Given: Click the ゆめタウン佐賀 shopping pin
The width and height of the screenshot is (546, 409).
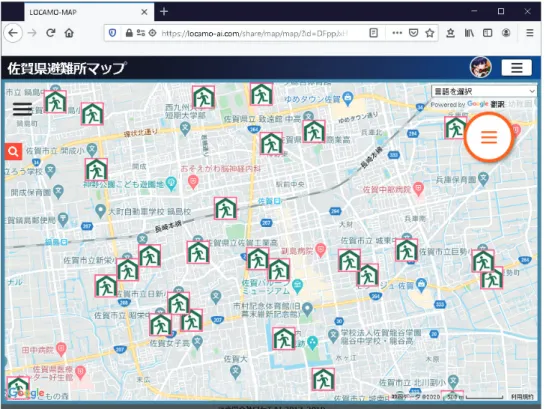Looking at the screenshot, I should 348,99.
